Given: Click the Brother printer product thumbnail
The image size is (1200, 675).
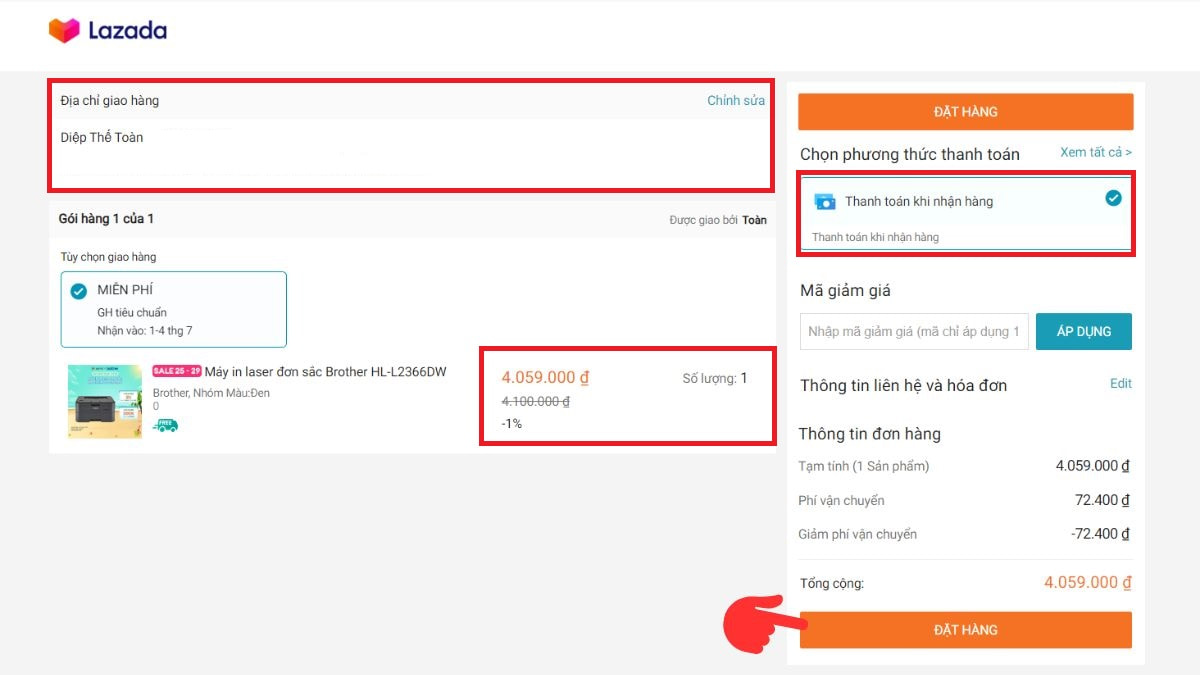Looking at the screenshot, I should coord(104,400).
